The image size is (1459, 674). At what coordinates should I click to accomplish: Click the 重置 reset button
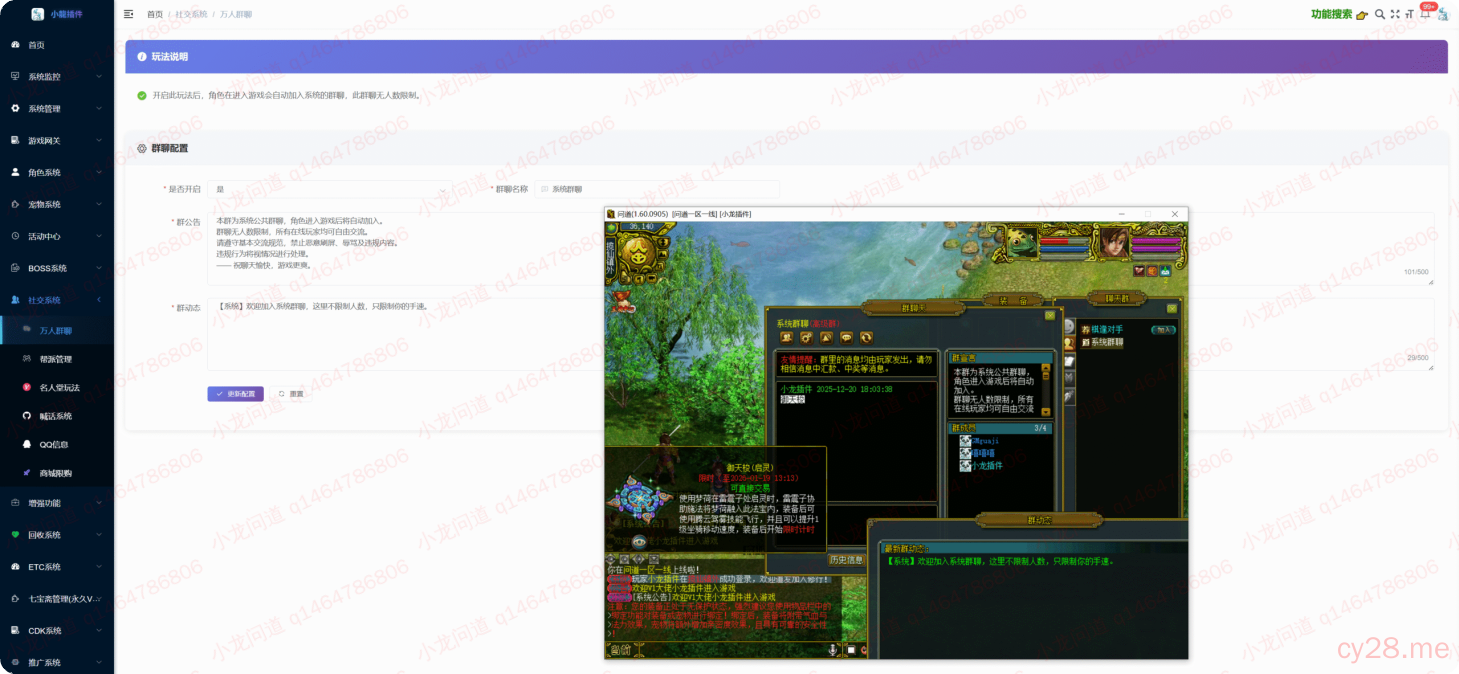[x=291, y=394]
